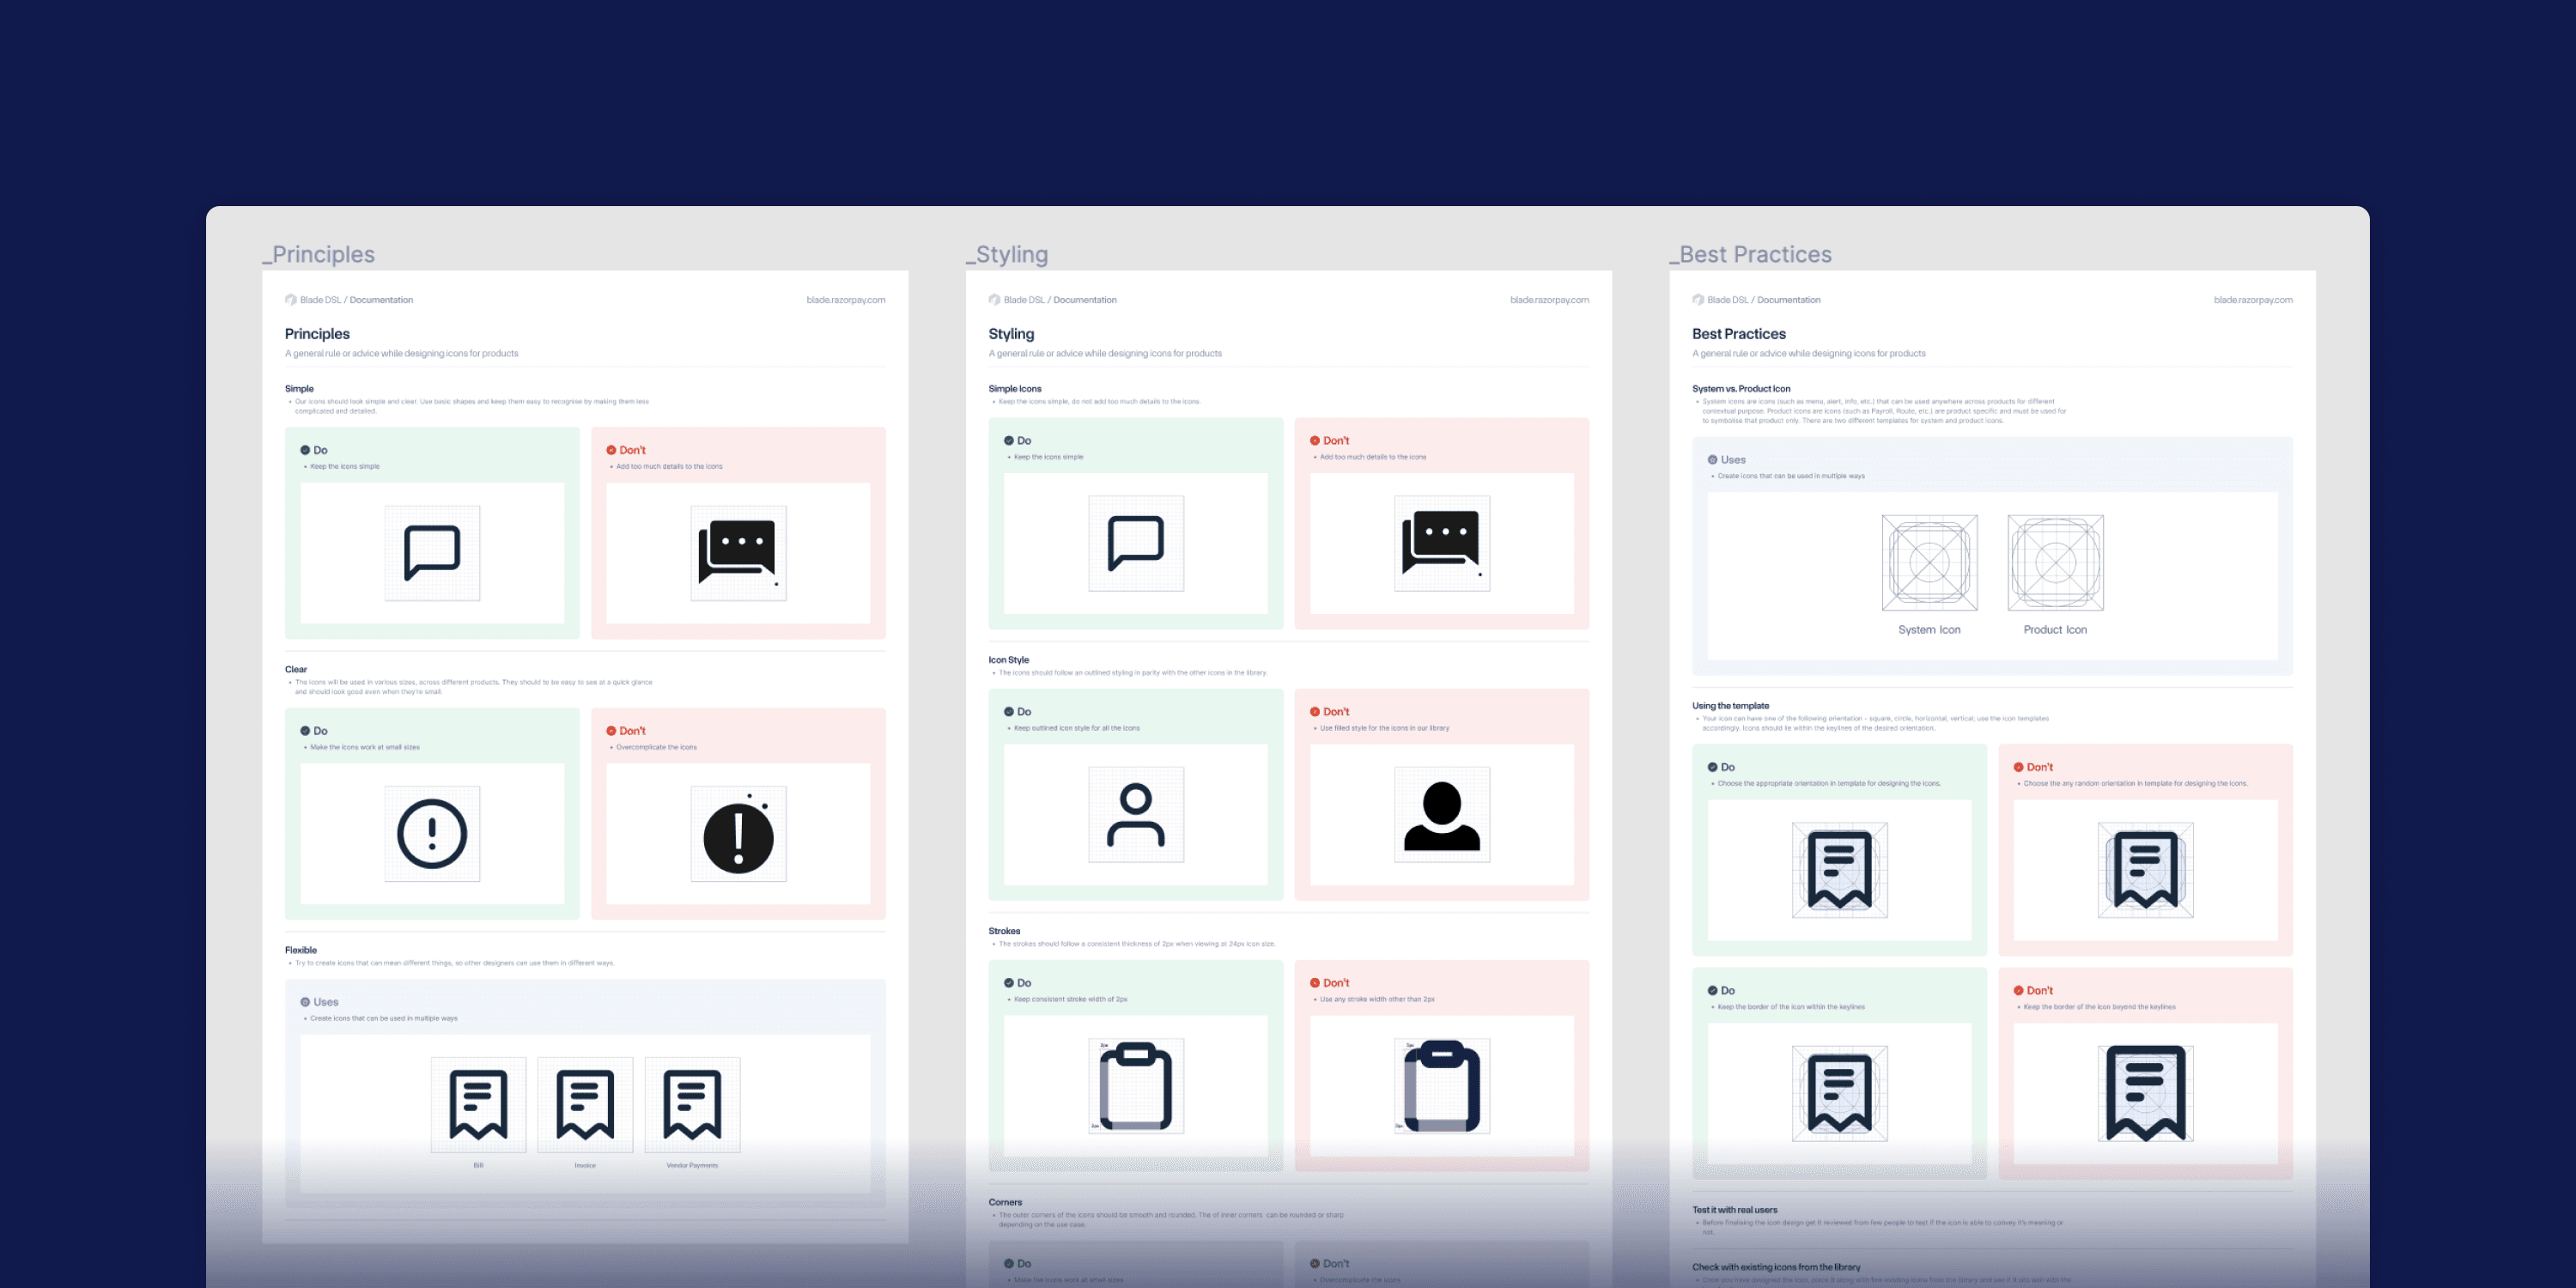Select the Bill receipt icon
The width and height of the screenshot is (2576, 1288).
coord(478,1104)
